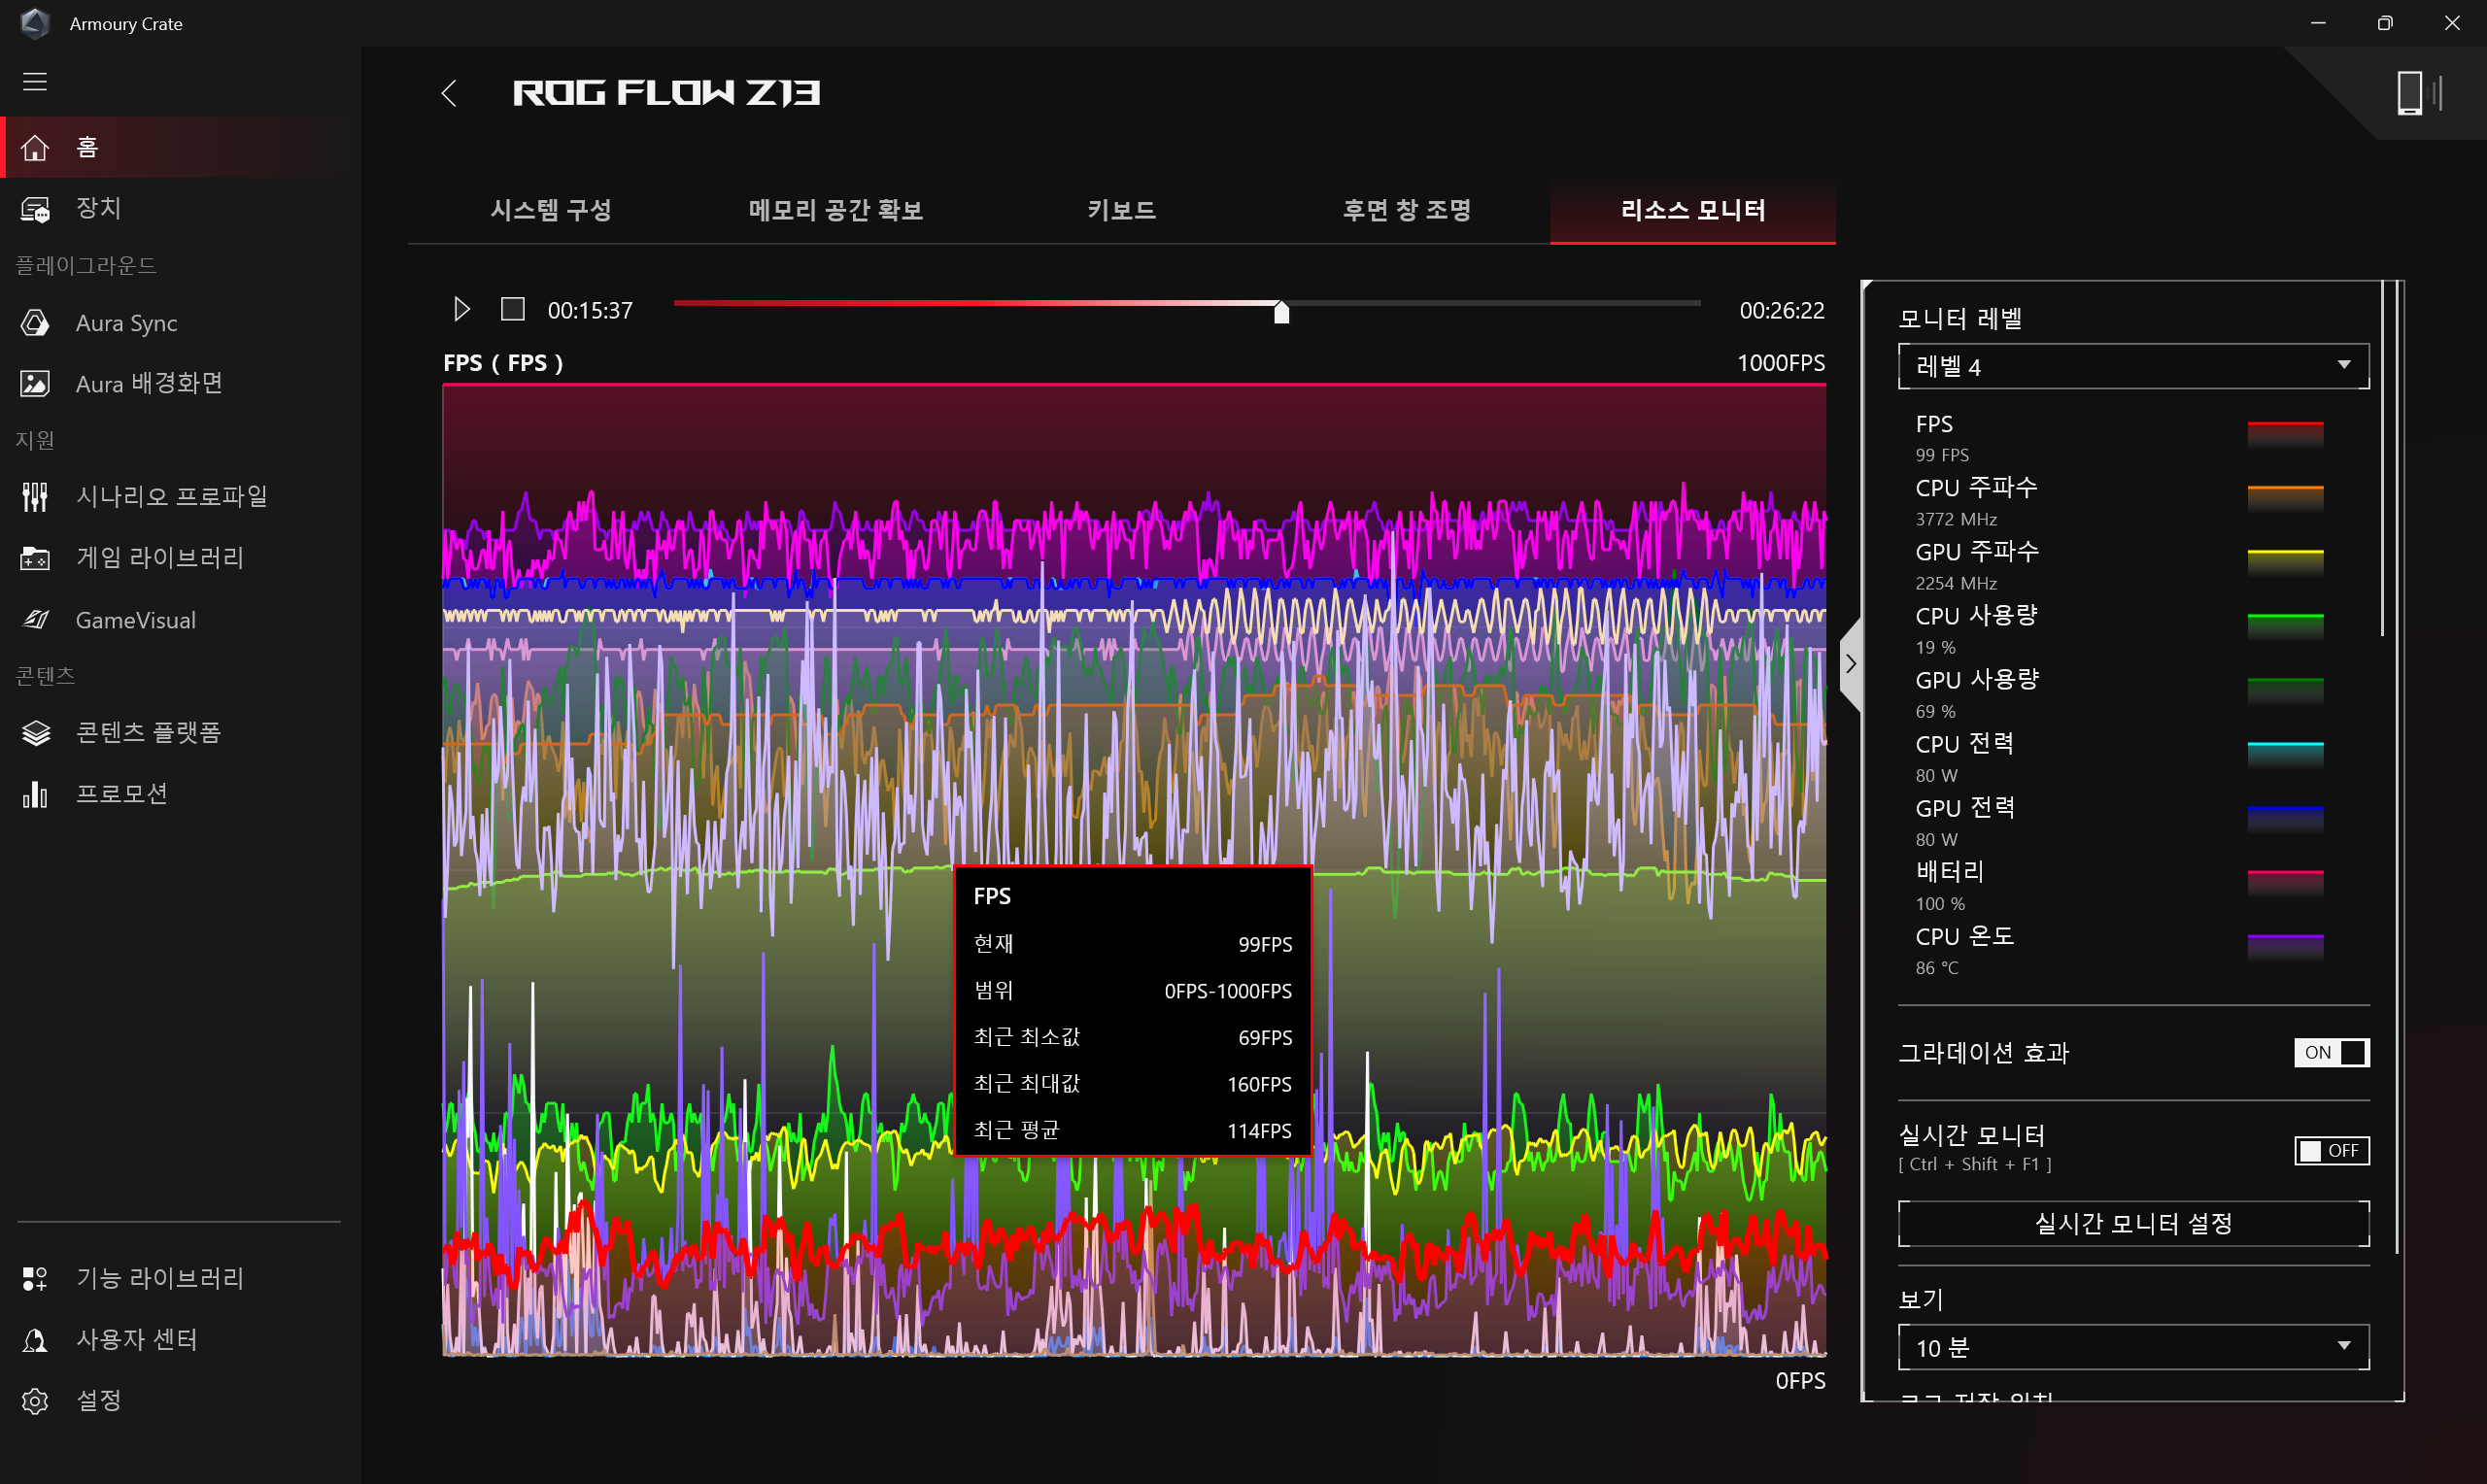Stop the monitor log playback
This screenshot has width=2487, height=1484.
point(513,310)
